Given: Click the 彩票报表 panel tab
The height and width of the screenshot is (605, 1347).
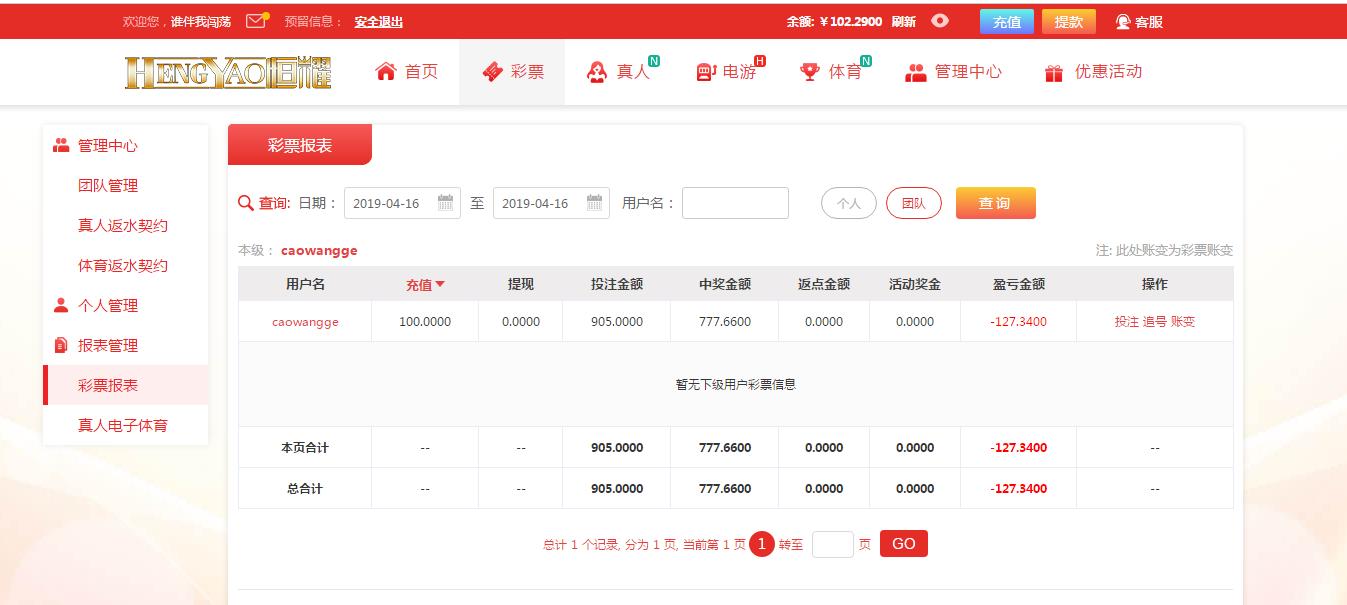Looking at the screenshot, I should pos(300,145).
